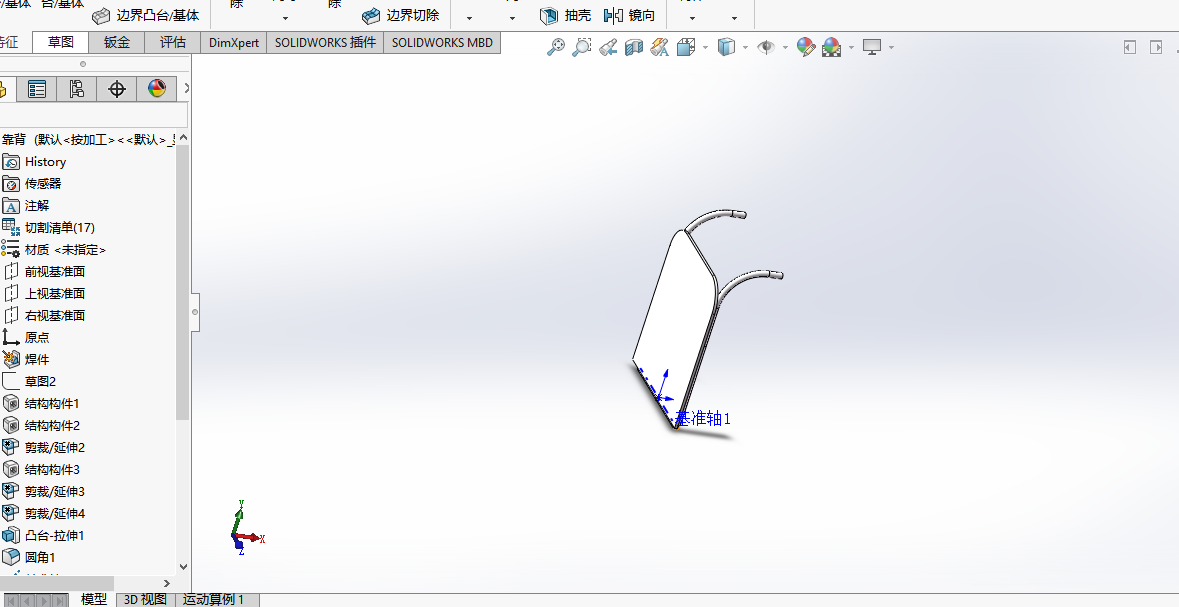Select 结构构件1 feature
This screenshot has width=1179, height=607.
41,403
